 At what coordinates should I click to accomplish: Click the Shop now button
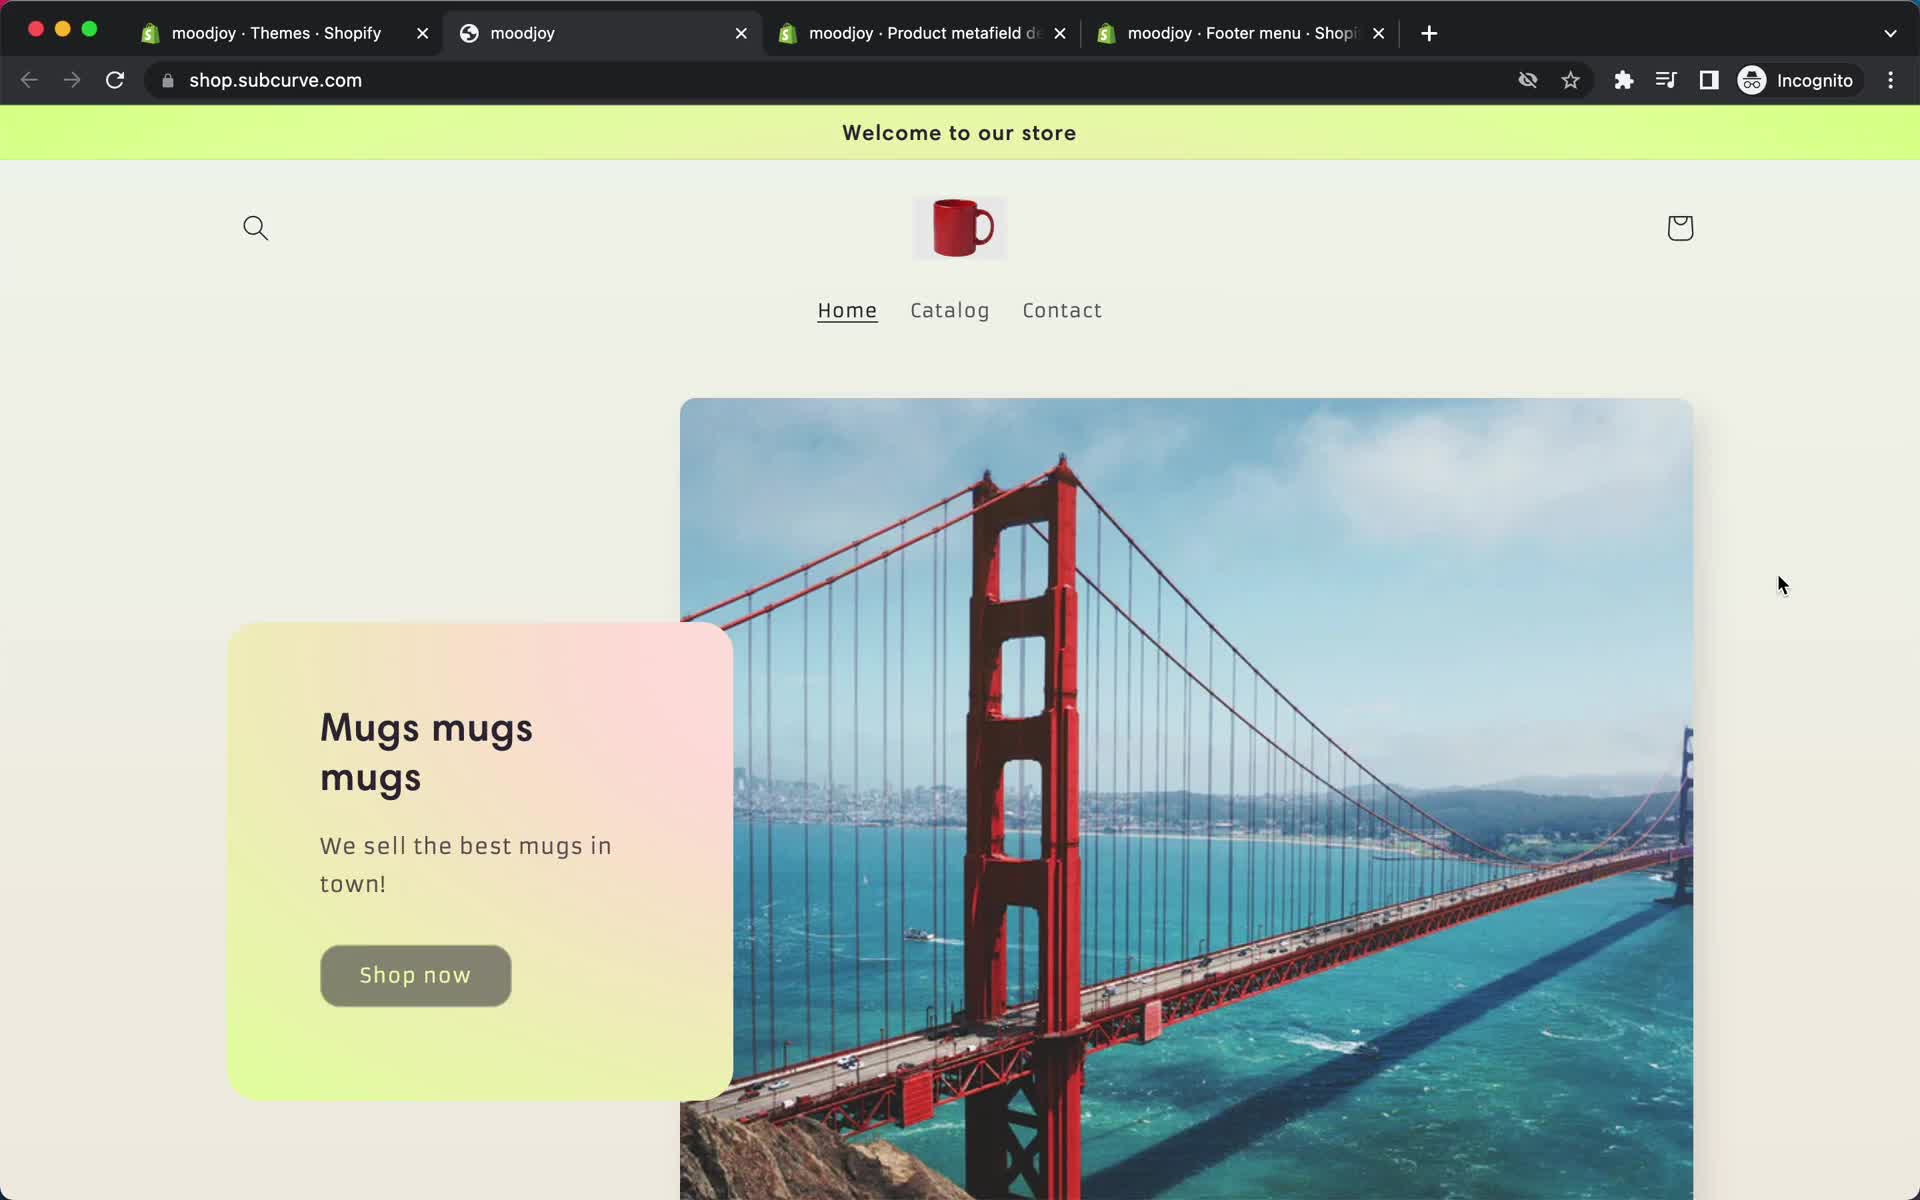[415, 975]
